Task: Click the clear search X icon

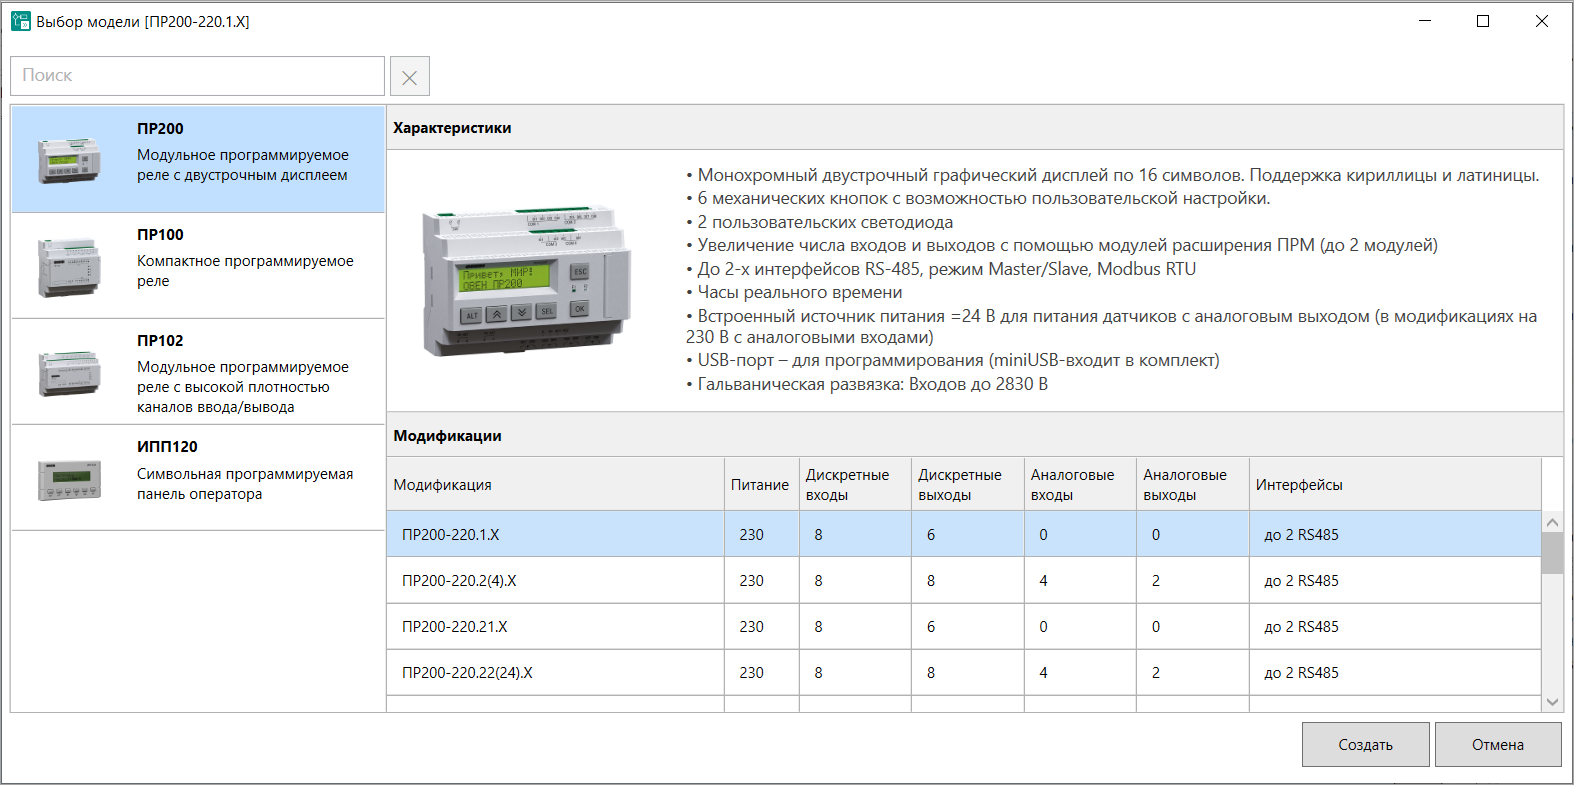Action: coord(409,77)
